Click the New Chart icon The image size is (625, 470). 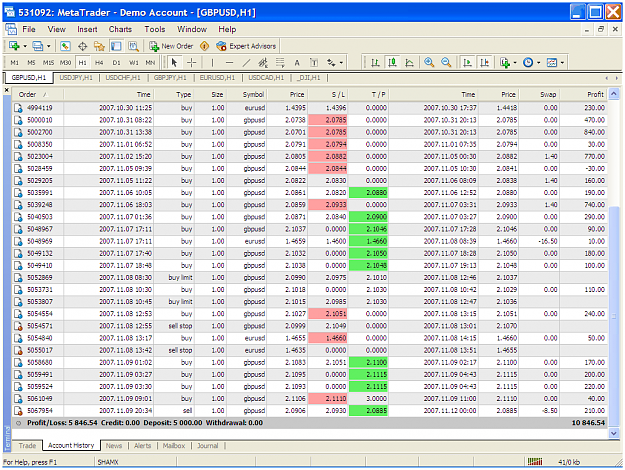pyautogui.click(x=14, y=46)
